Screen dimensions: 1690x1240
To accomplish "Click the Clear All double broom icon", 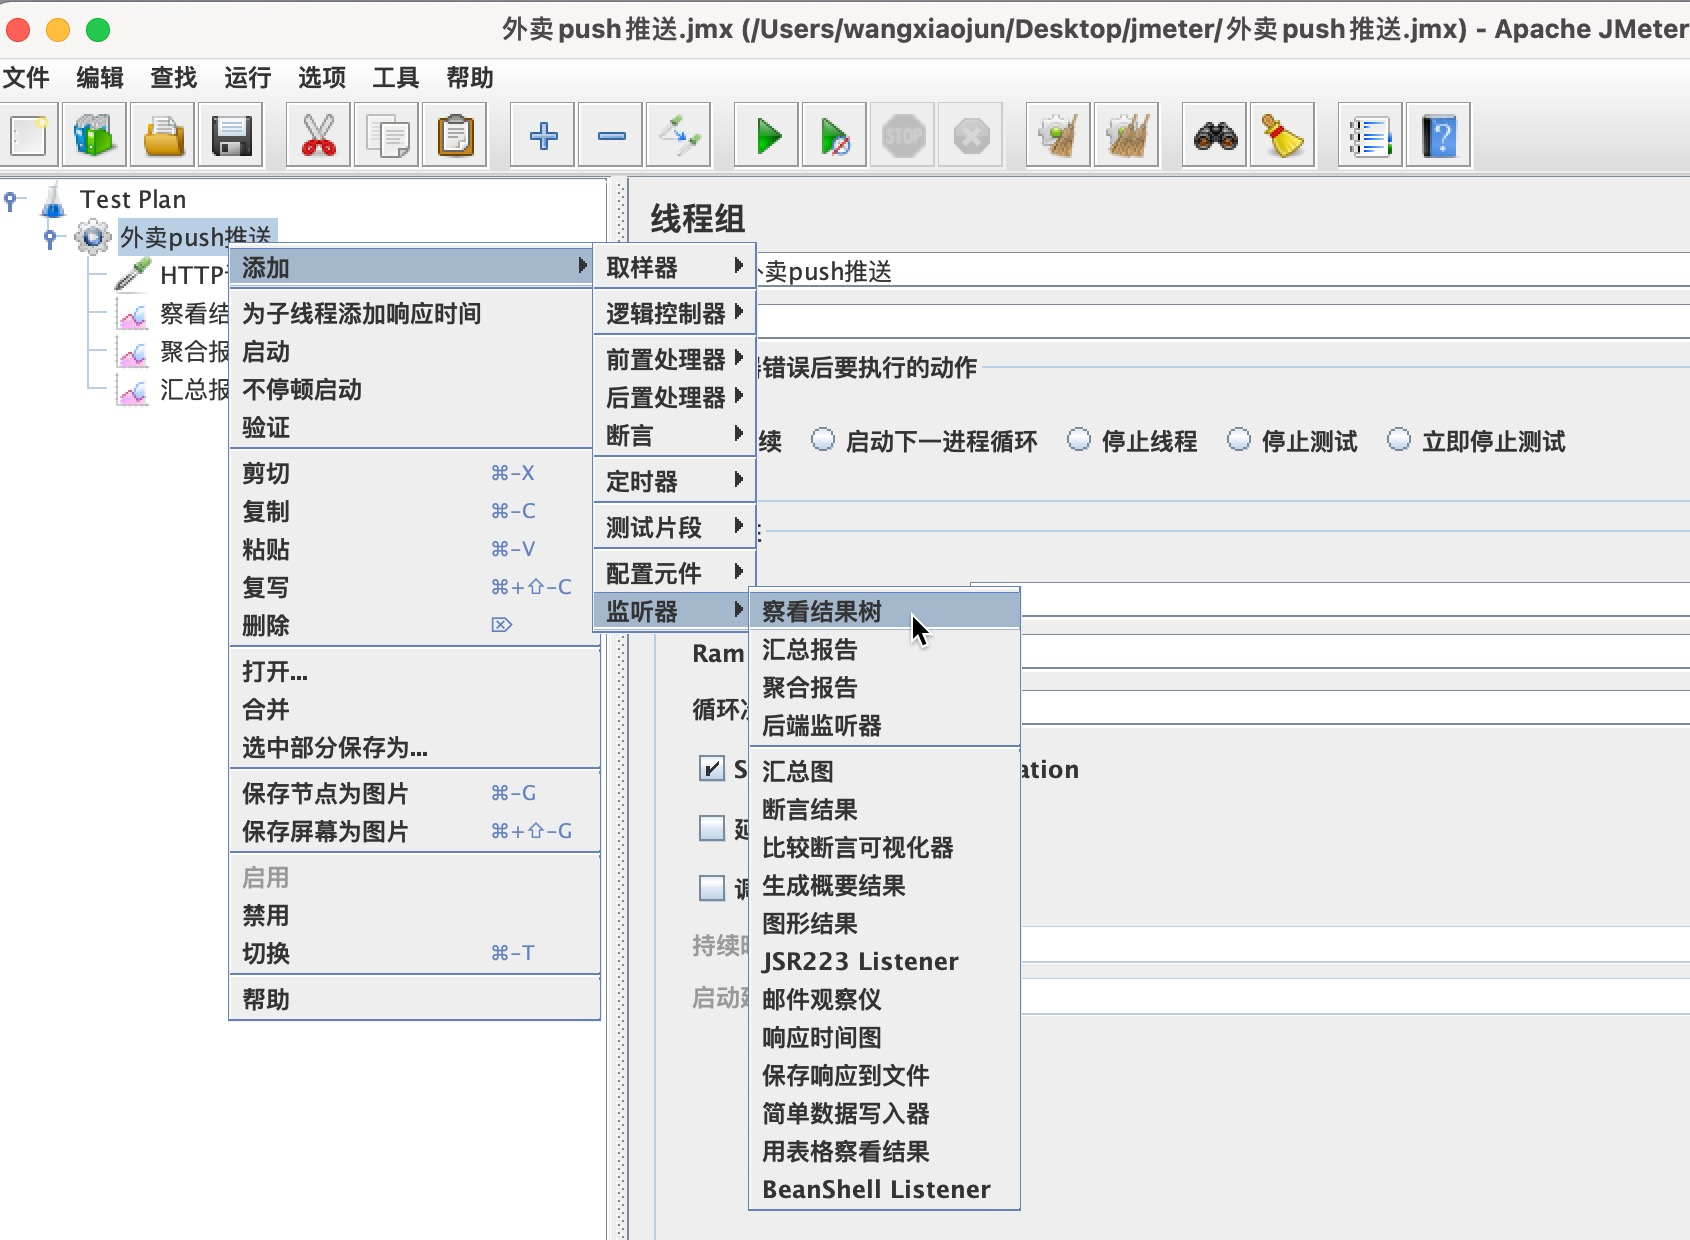I will point(1127,134).
